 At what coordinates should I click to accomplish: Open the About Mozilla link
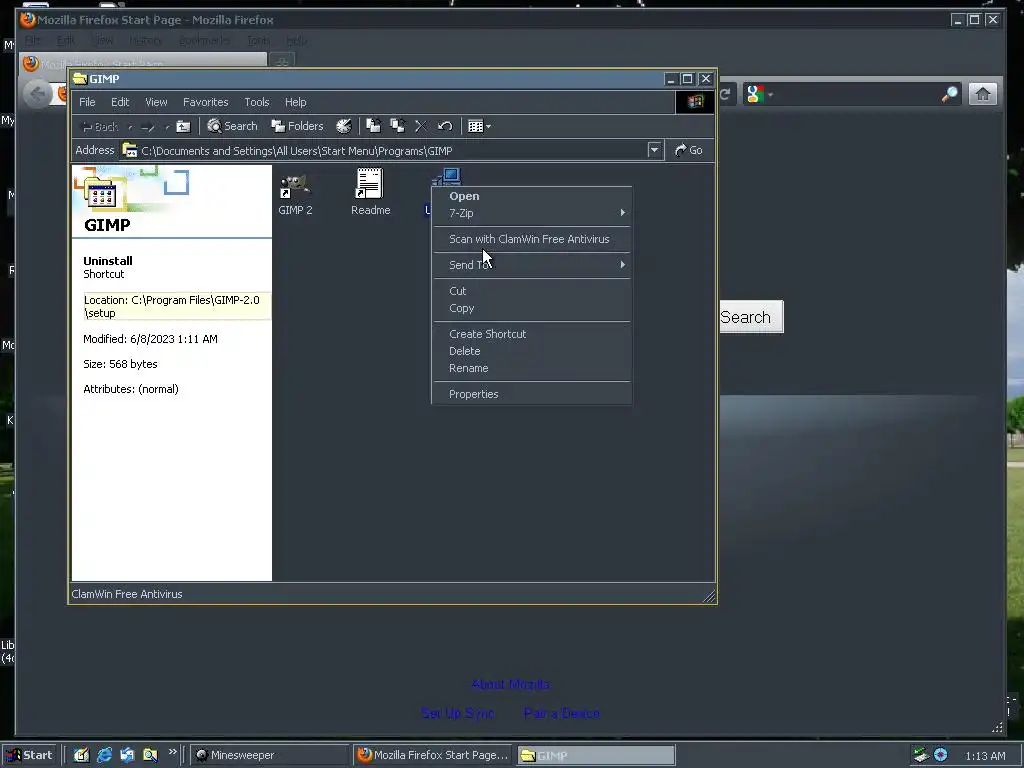click(511, 684)
